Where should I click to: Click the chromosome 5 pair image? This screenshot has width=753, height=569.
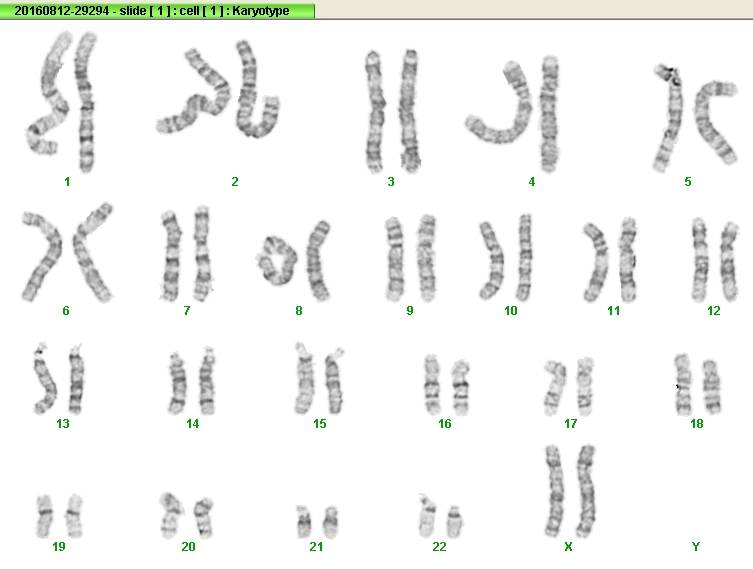[695, 118]
